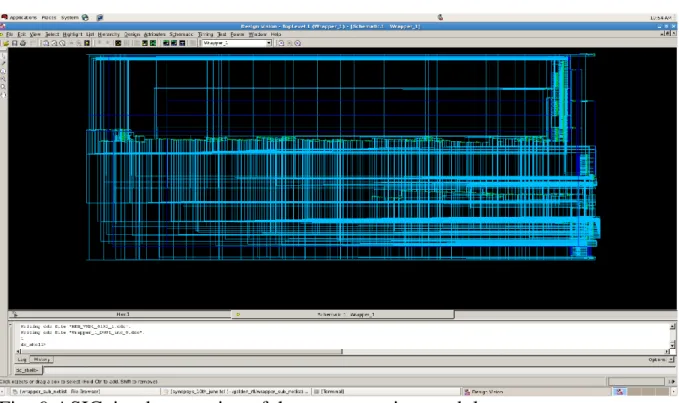Open the List menu
This screenshot has width=679, height=403.
(x=90, y=34)
